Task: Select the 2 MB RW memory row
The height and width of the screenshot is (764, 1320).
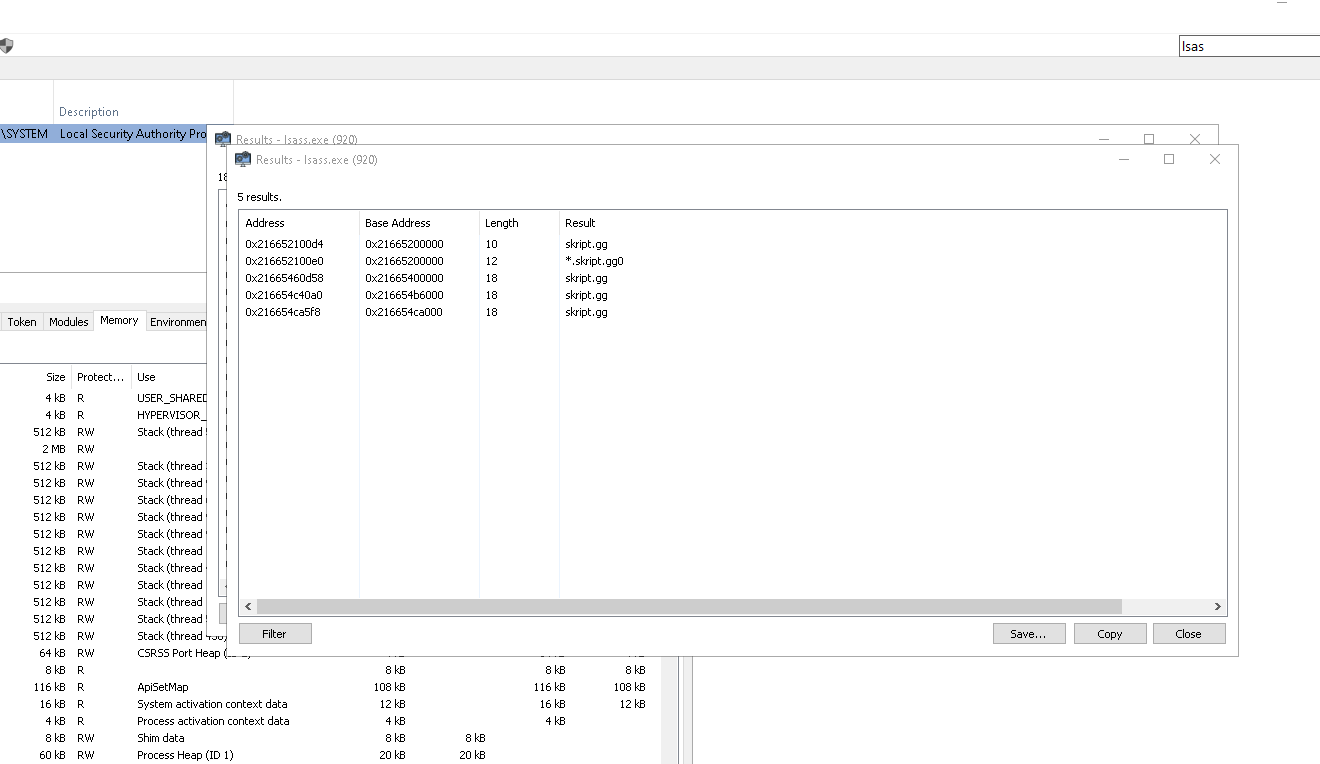Action: point(104,449)
